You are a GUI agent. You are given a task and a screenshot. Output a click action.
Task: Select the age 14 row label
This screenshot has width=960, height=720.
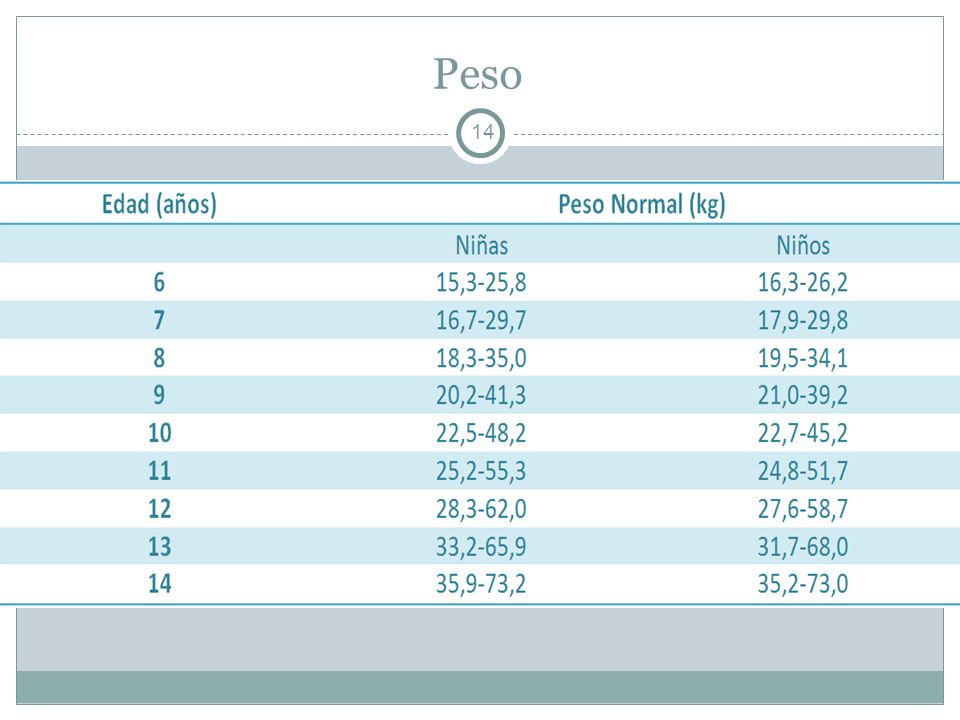[159, 583]
